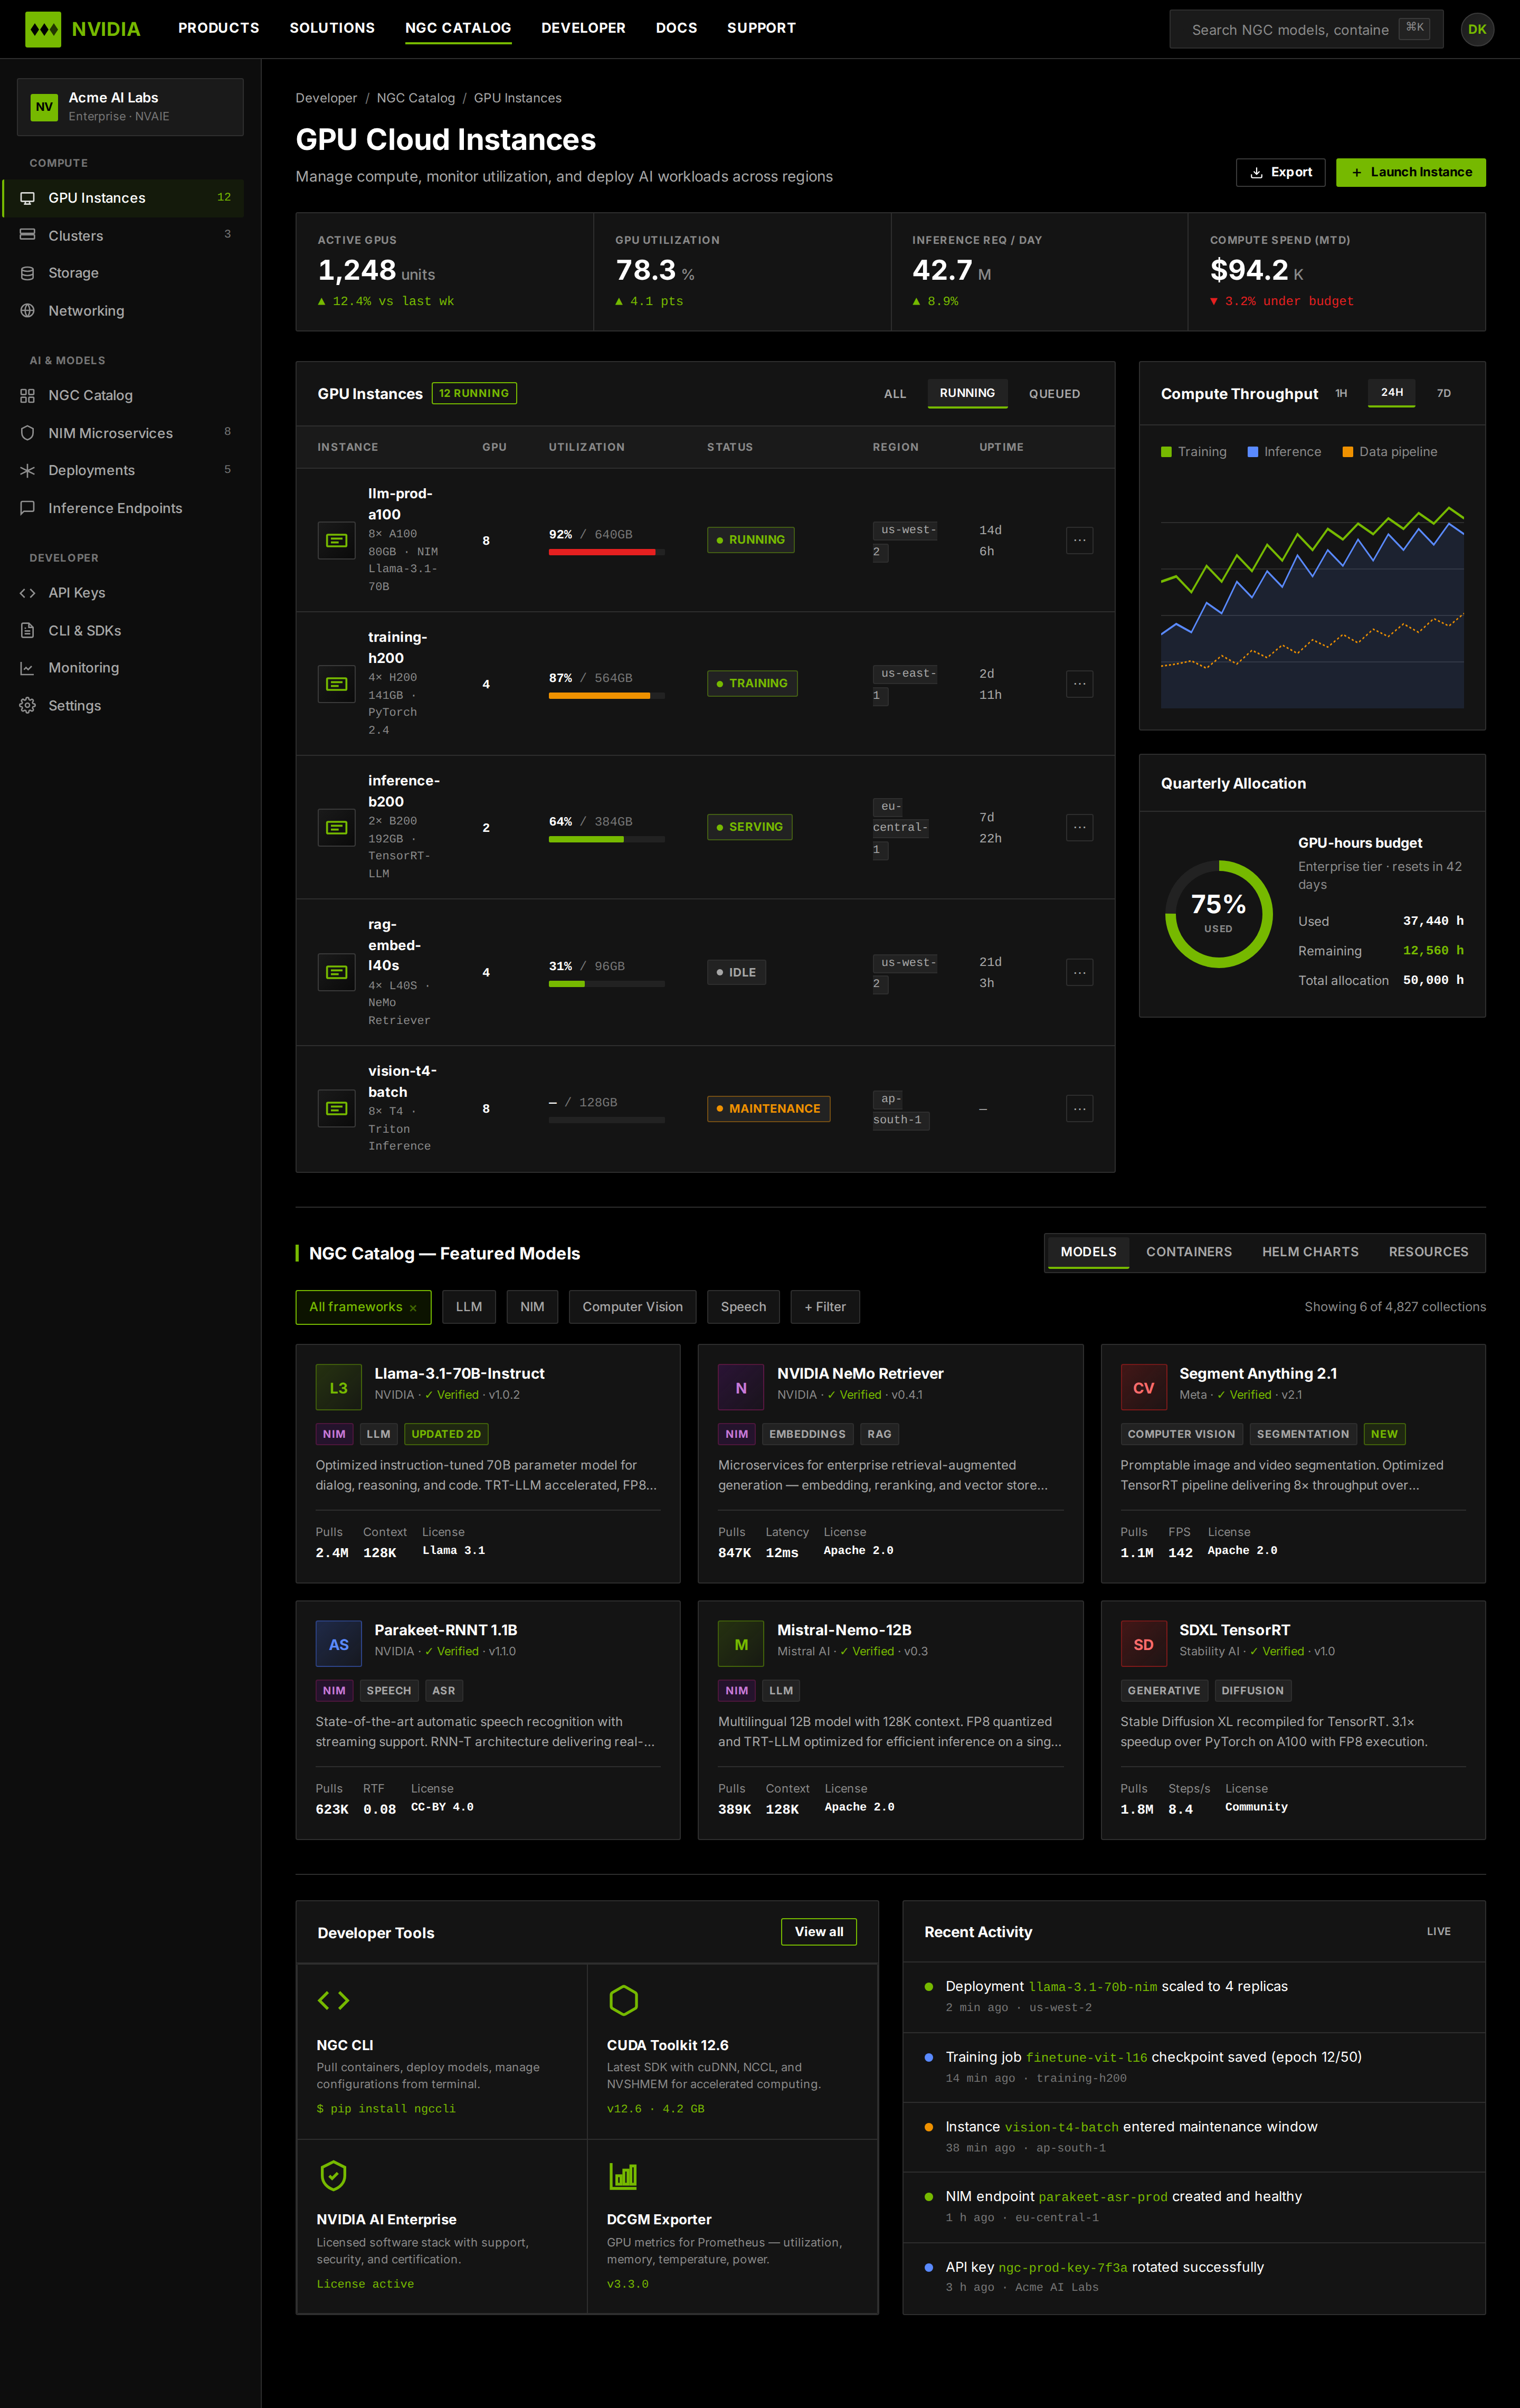This screenshot has height=2408, width=1520.
Task: Click the NGC Catalog grid icon
Action: coord(27,395)
